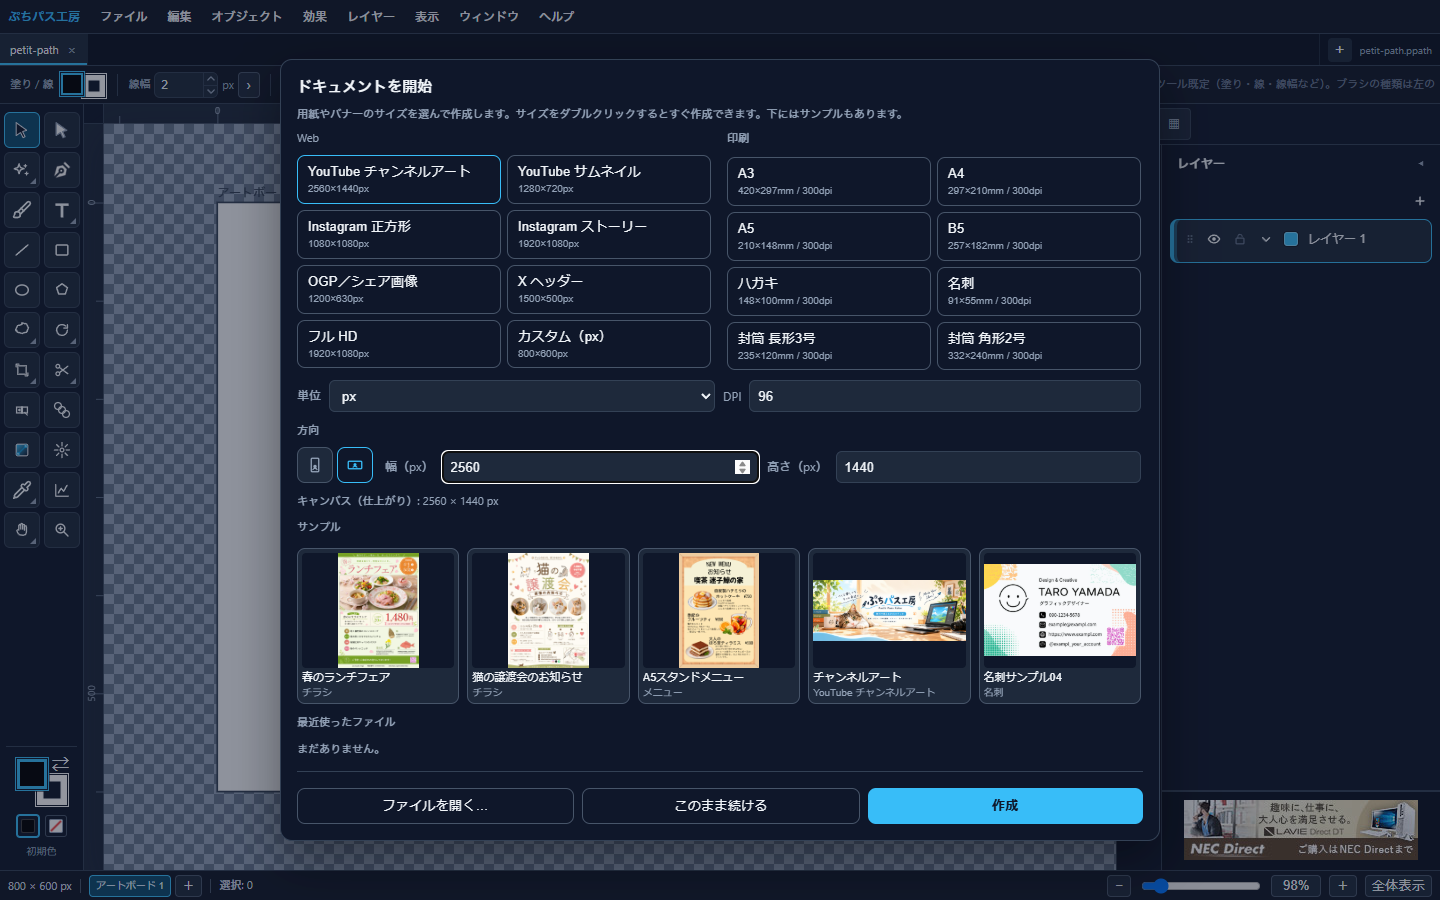Click the swap fill and stroke arrows
The height and width of the screenshot is (900, 1440).
pyautogui.click(x=60, y=764)
